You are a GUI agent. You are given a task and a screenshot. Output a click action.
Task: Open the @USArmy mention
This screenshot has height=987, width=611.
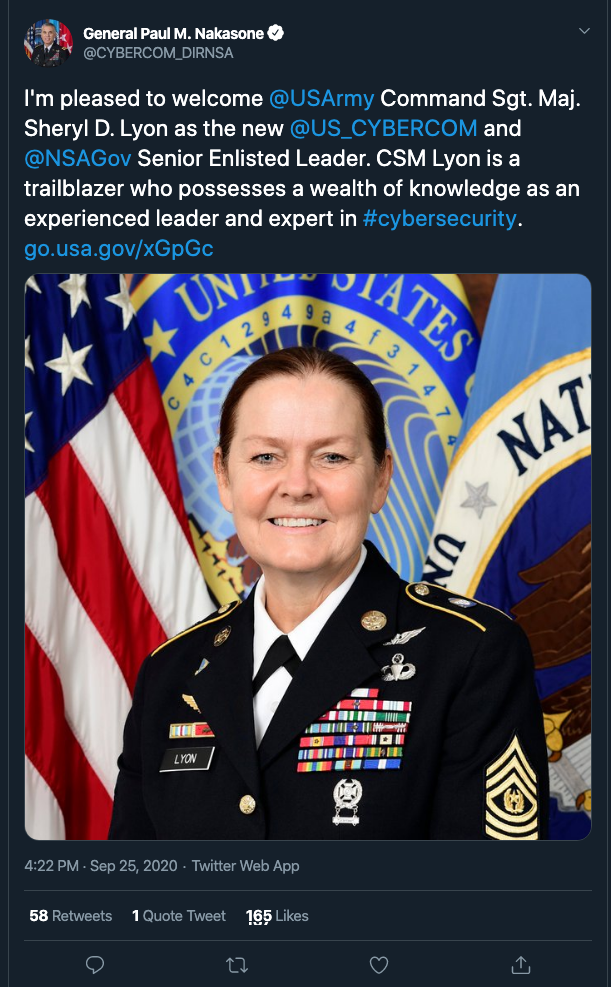[x=322, y=98]
